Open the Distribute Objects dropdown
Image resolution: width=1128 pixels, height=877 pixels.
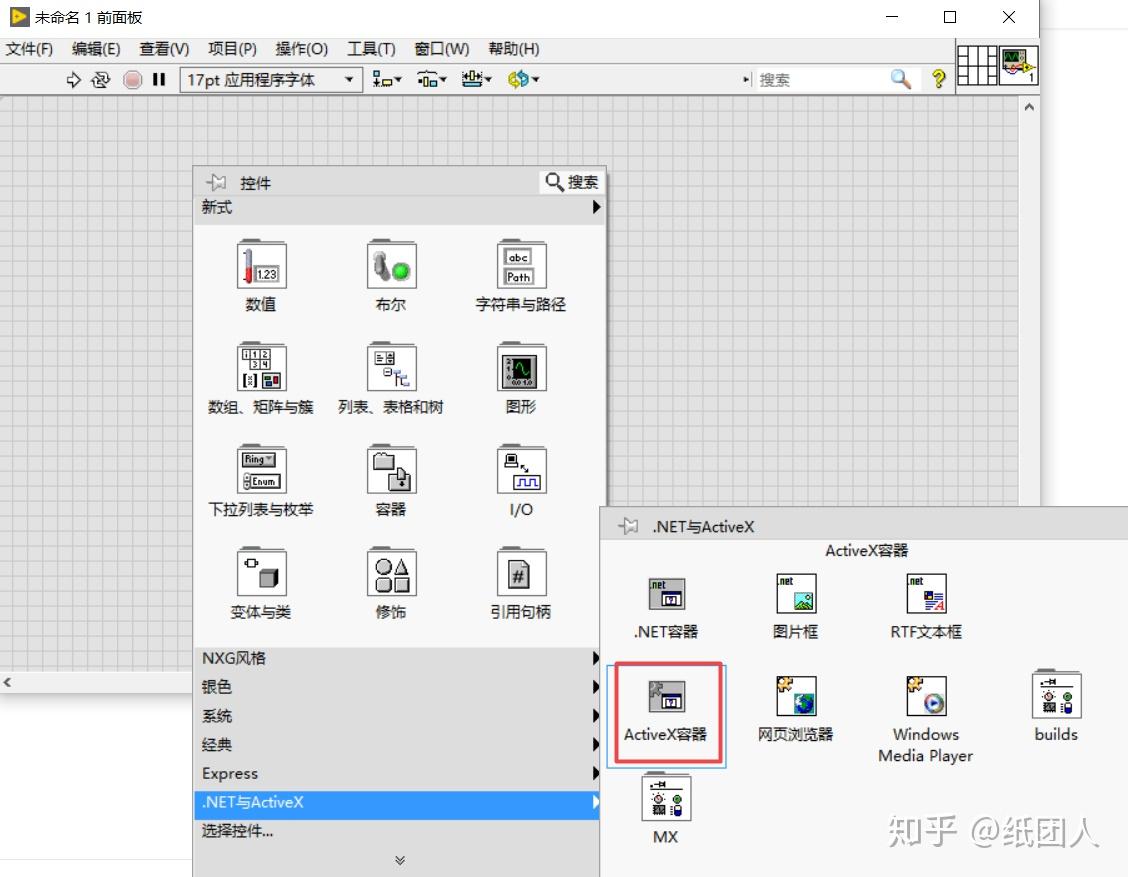[432, 79]
